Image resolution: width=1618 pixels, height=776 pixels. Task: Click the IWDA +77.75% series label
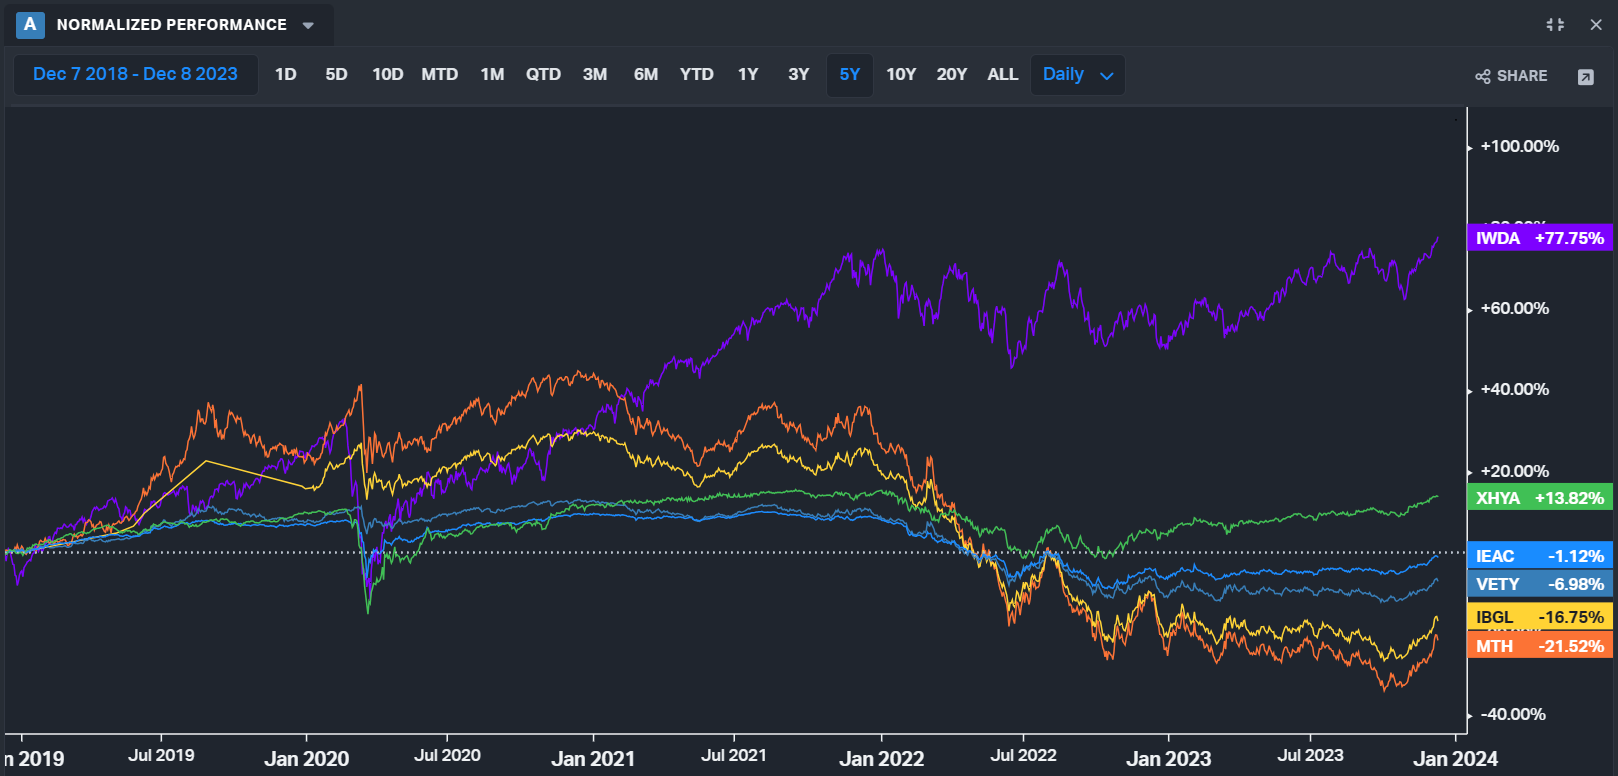tap(1540, 238)
